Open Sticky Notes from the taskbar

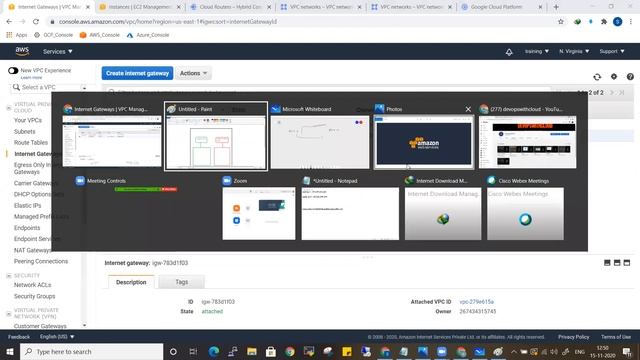347,351
